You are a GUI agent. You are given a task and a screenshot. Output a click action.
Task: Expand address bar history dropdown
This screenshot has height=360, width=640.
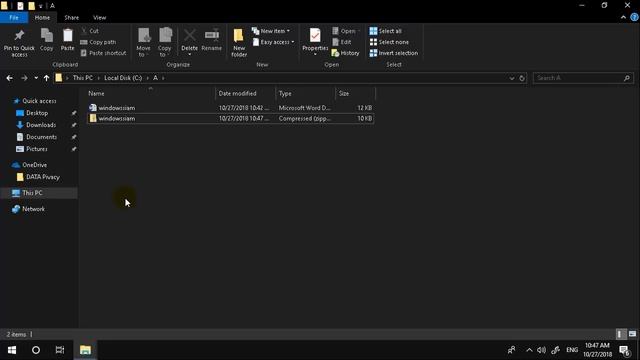tap(511, 78)
